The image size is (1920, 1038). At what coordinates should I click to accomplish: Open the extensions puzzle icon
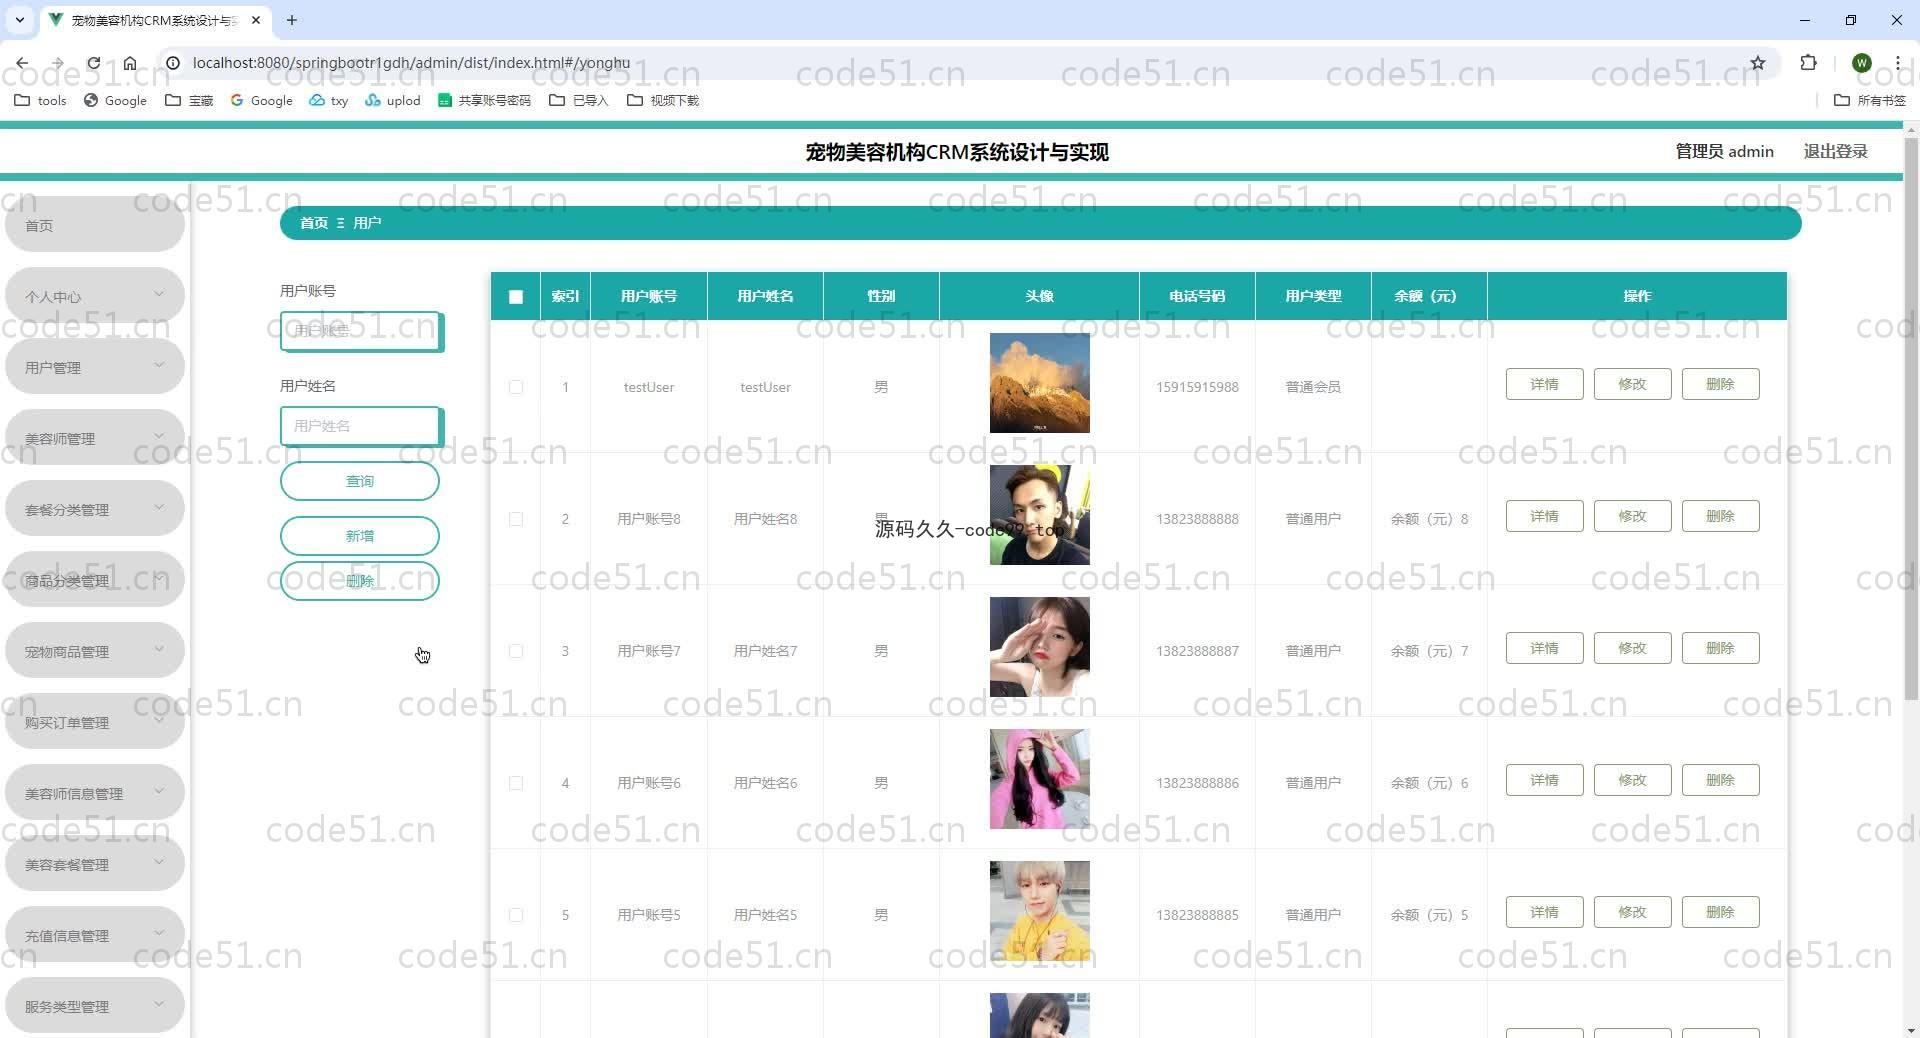[x=1808, y=63]
